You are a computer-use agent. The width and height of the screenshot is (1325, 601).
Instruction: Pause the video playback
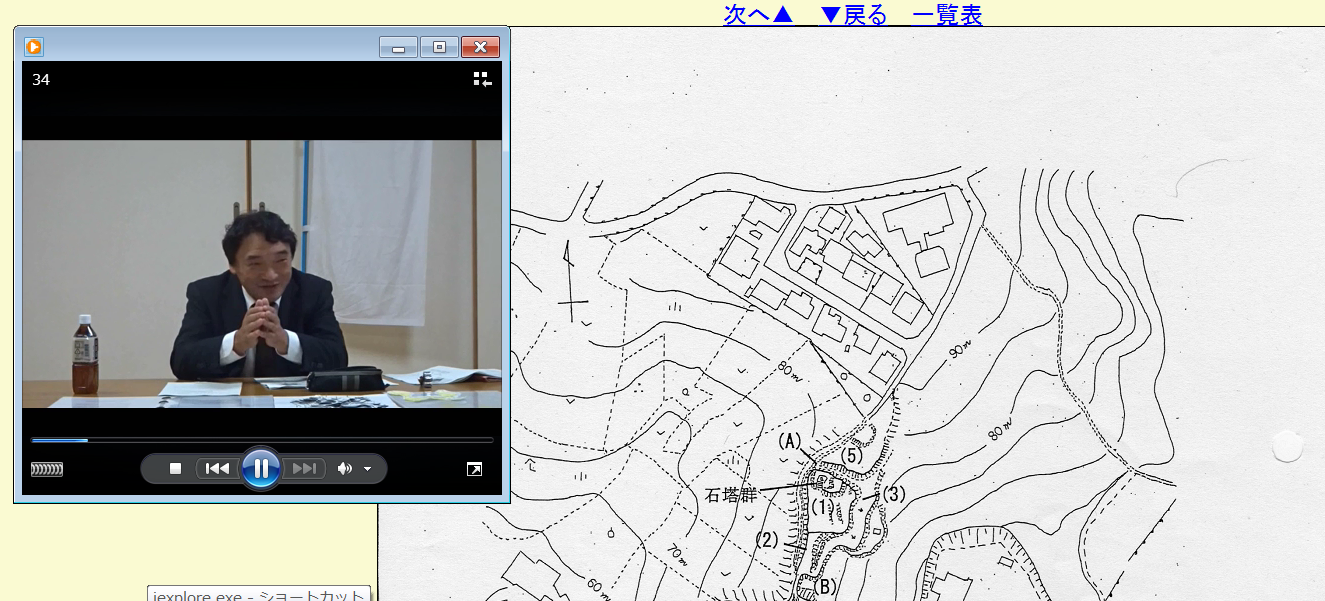(260, 468)
